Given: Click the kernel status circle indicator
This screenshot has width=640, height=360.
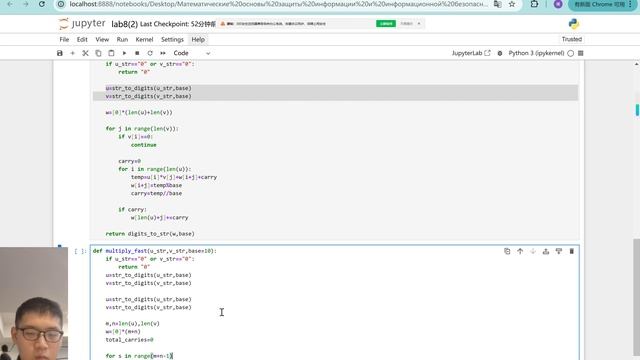Looking at the screenshot, I should (x=571, y=53).
